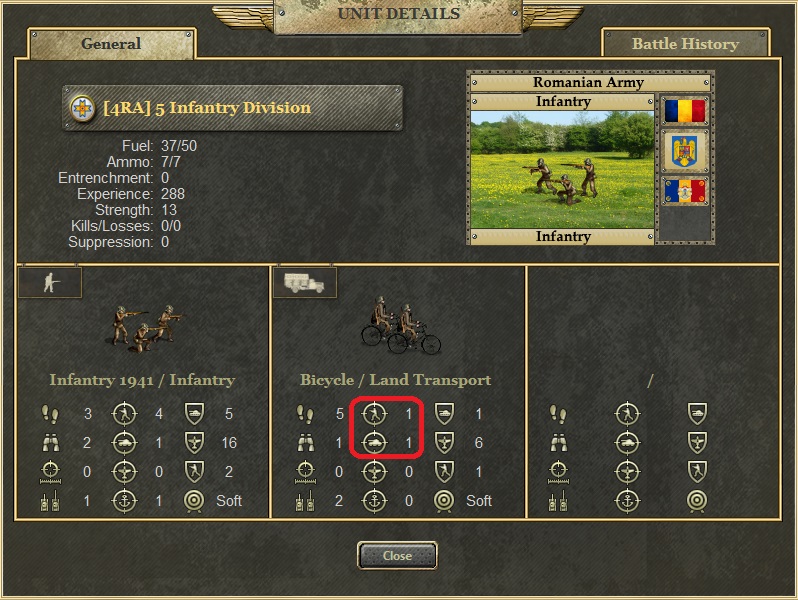Click the unit medal icon beside division name
The width and height of the screenshot is (798, 600).
pos(82,108)
